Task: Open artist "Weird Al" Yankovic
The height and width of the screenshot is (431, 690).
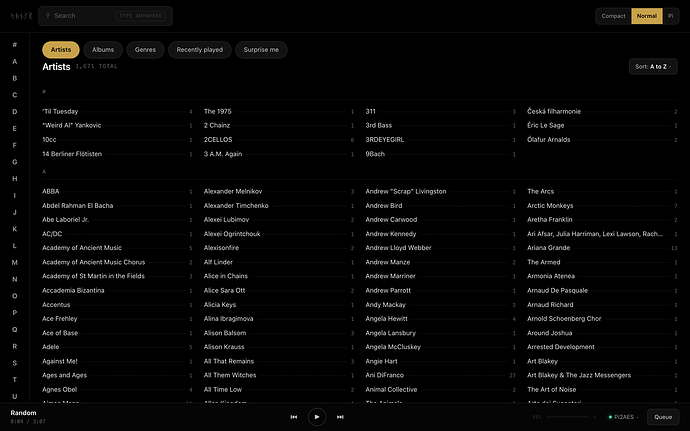Action: pos(117,125)
